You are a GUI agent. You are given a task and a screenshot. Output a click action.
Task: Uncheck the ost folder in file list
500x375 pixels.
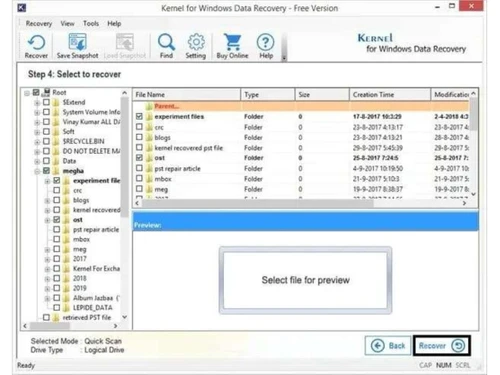(139, 158)
